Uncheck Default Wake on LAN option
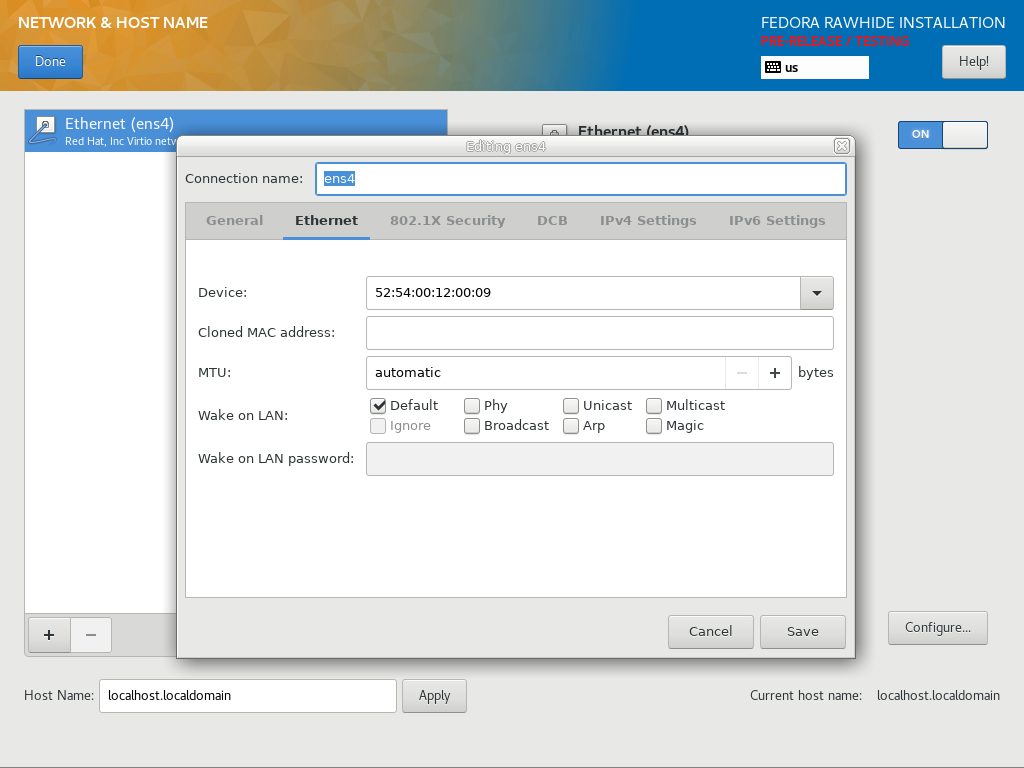Screen dimensions: 1024x768 tap(378, 406)
